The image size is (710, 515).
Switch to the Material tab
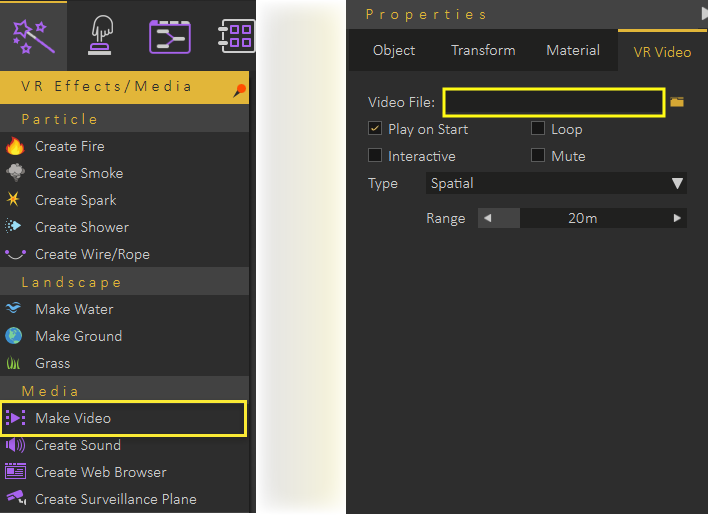pos(573,50)
